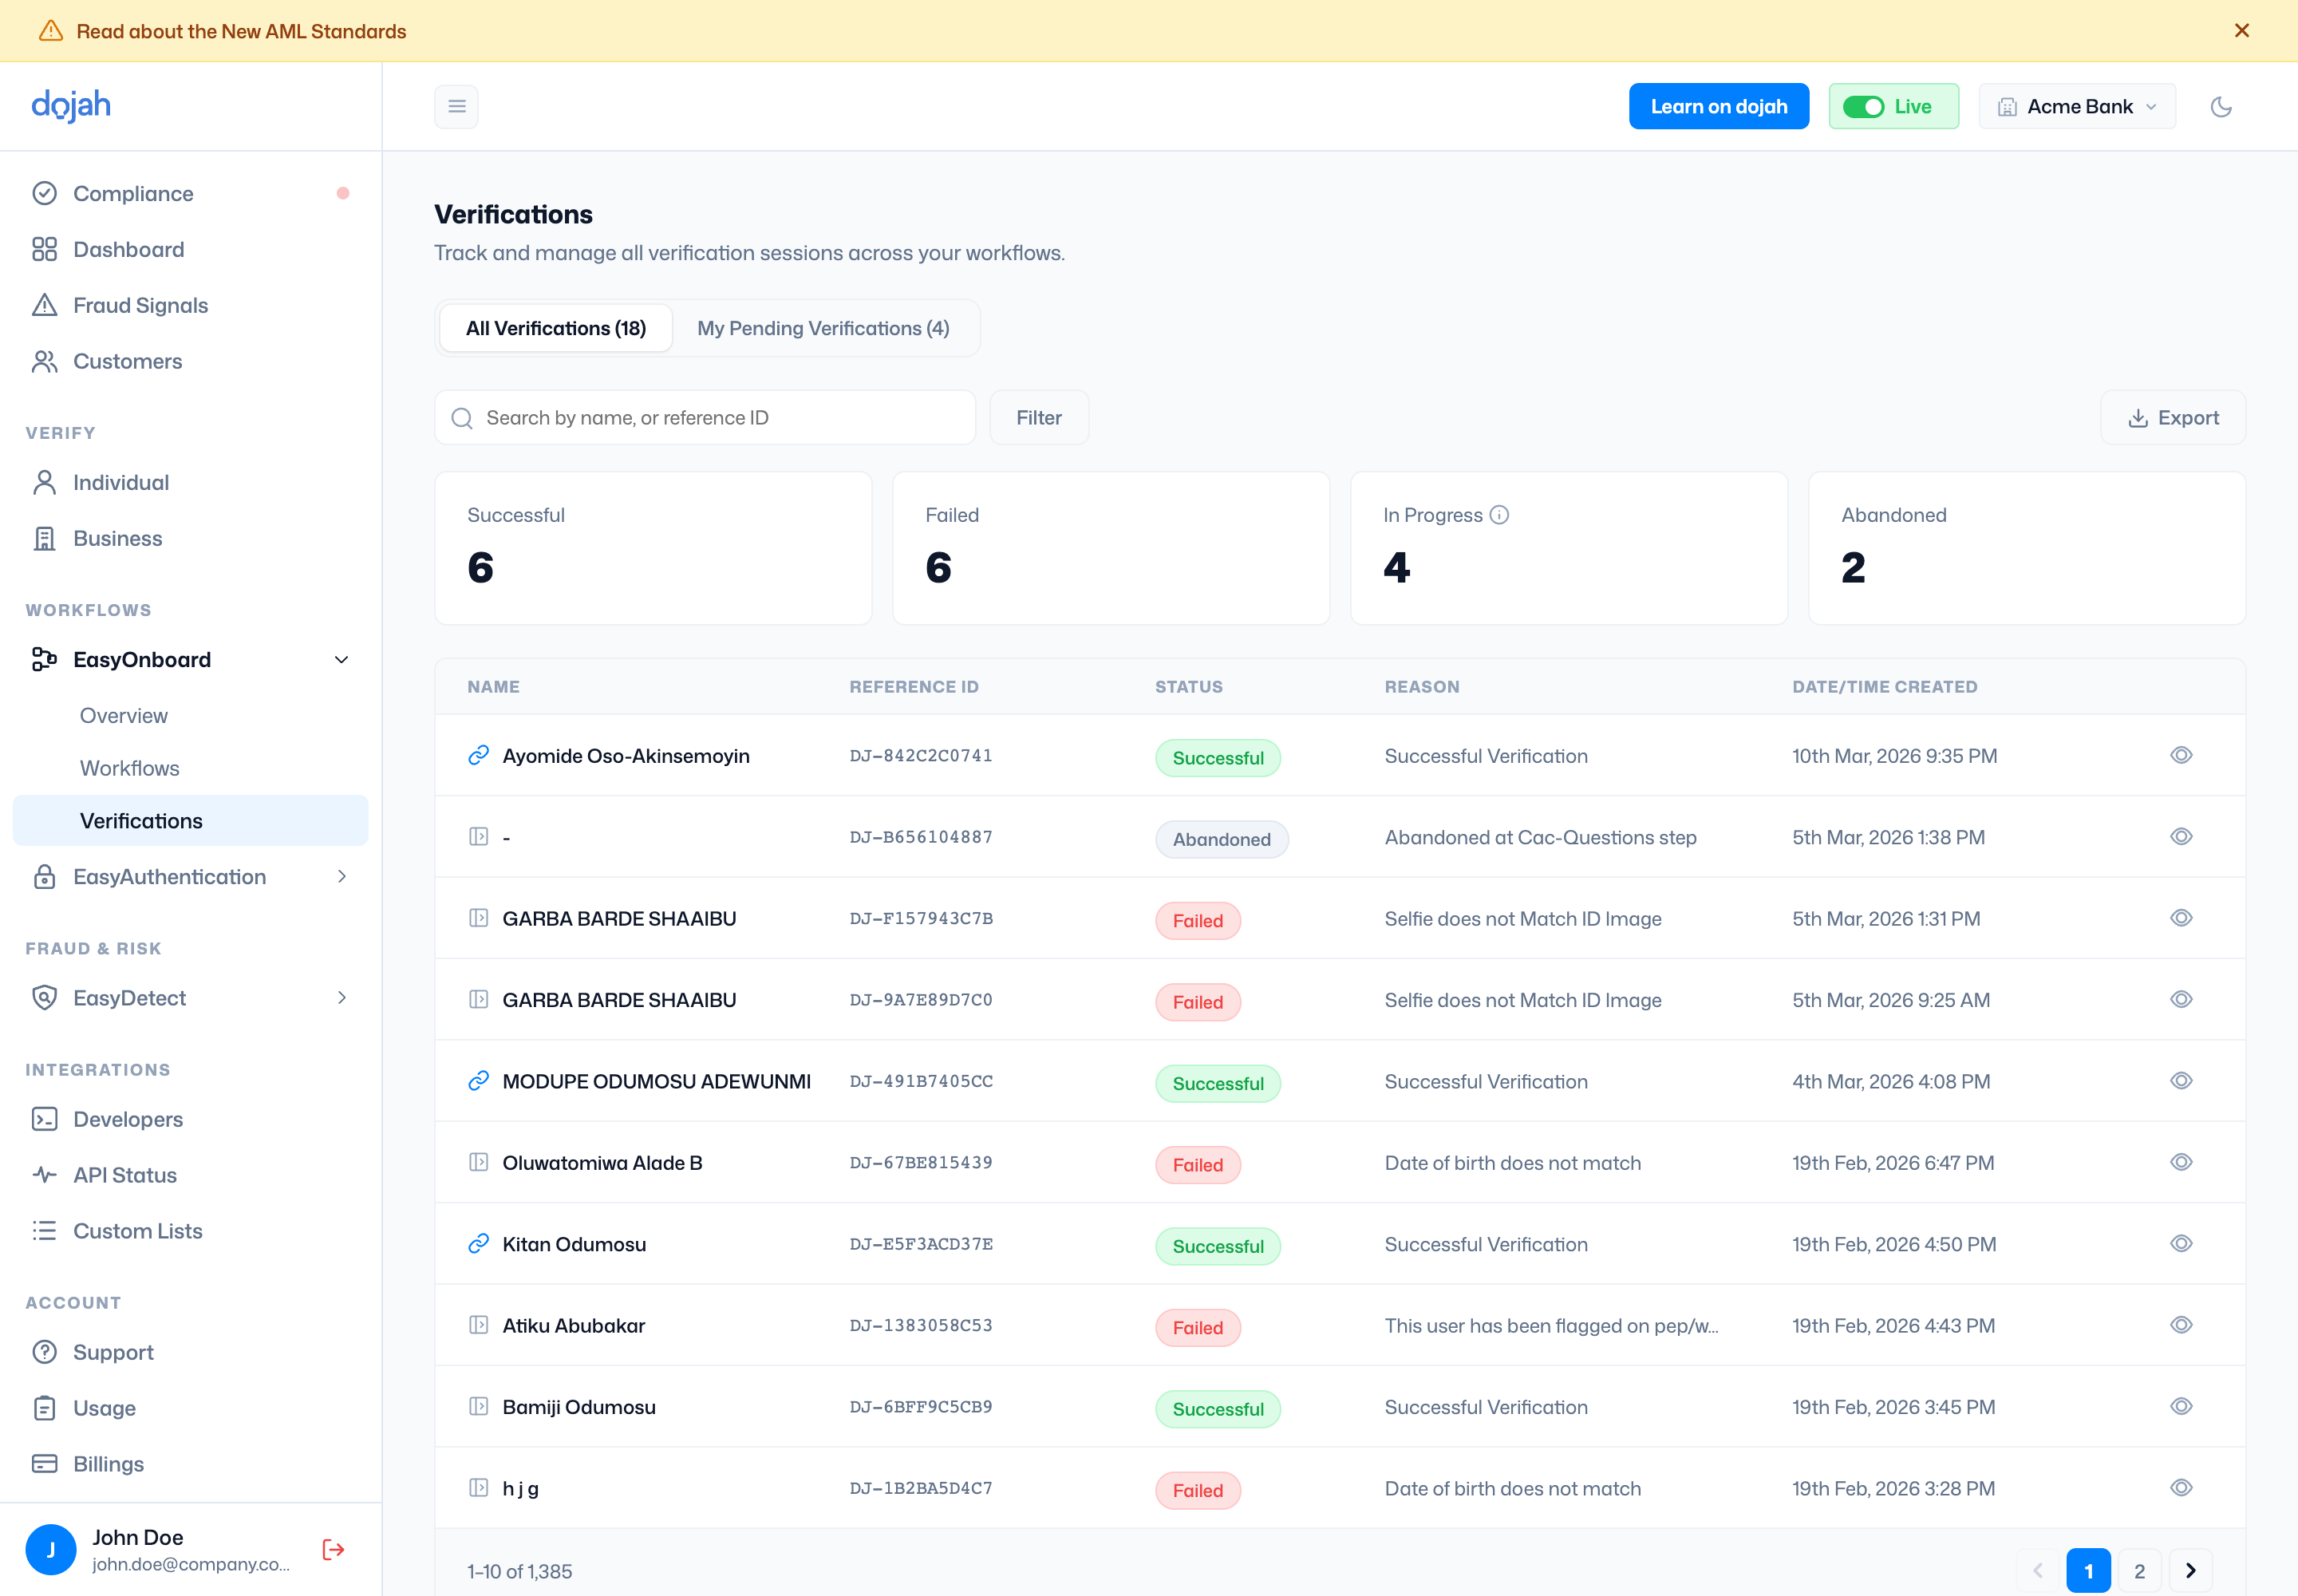Open the Acme Bank account dropdown
This screenshot has height=1596, width=2298.
[x=2077, y=106]
